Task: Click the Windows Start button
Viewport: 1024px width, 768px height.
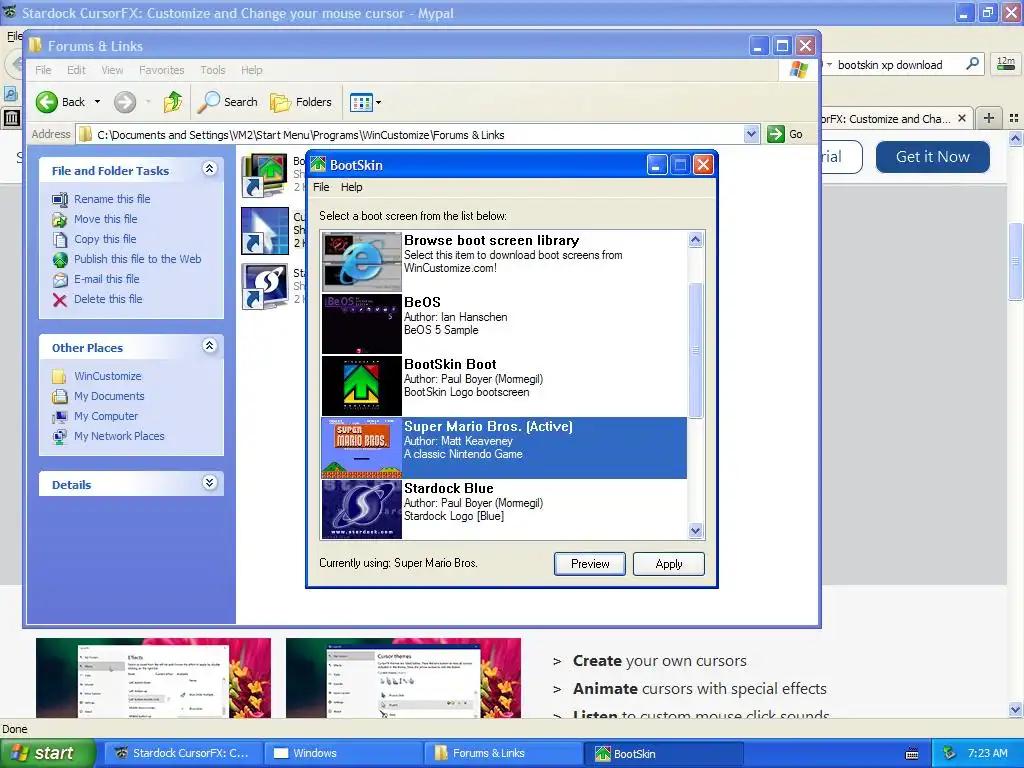Action: click(x=47, y=753)
